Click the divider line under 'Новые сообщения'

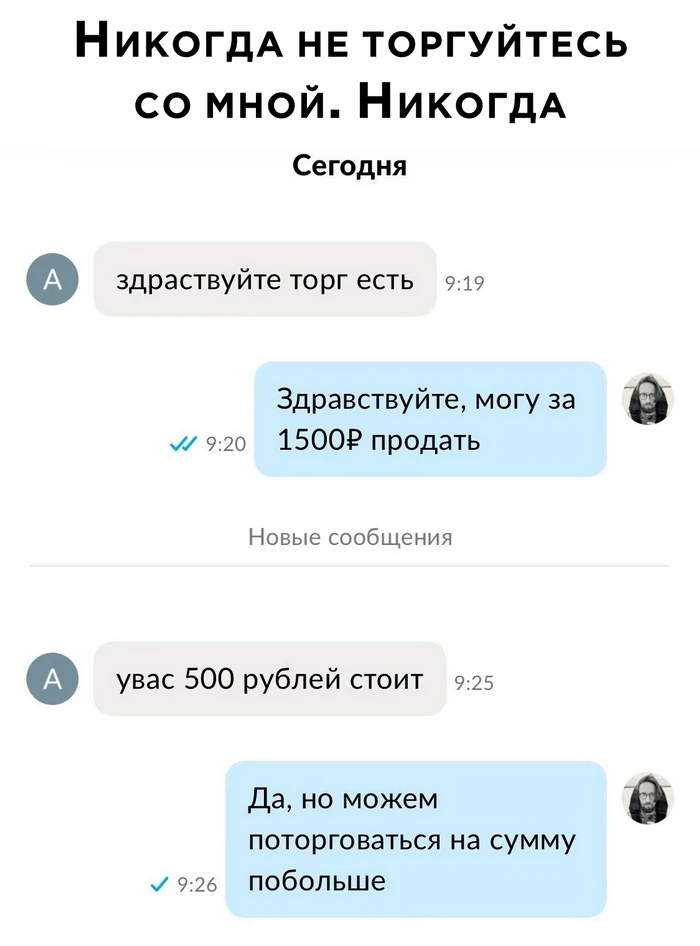point(350,566)
